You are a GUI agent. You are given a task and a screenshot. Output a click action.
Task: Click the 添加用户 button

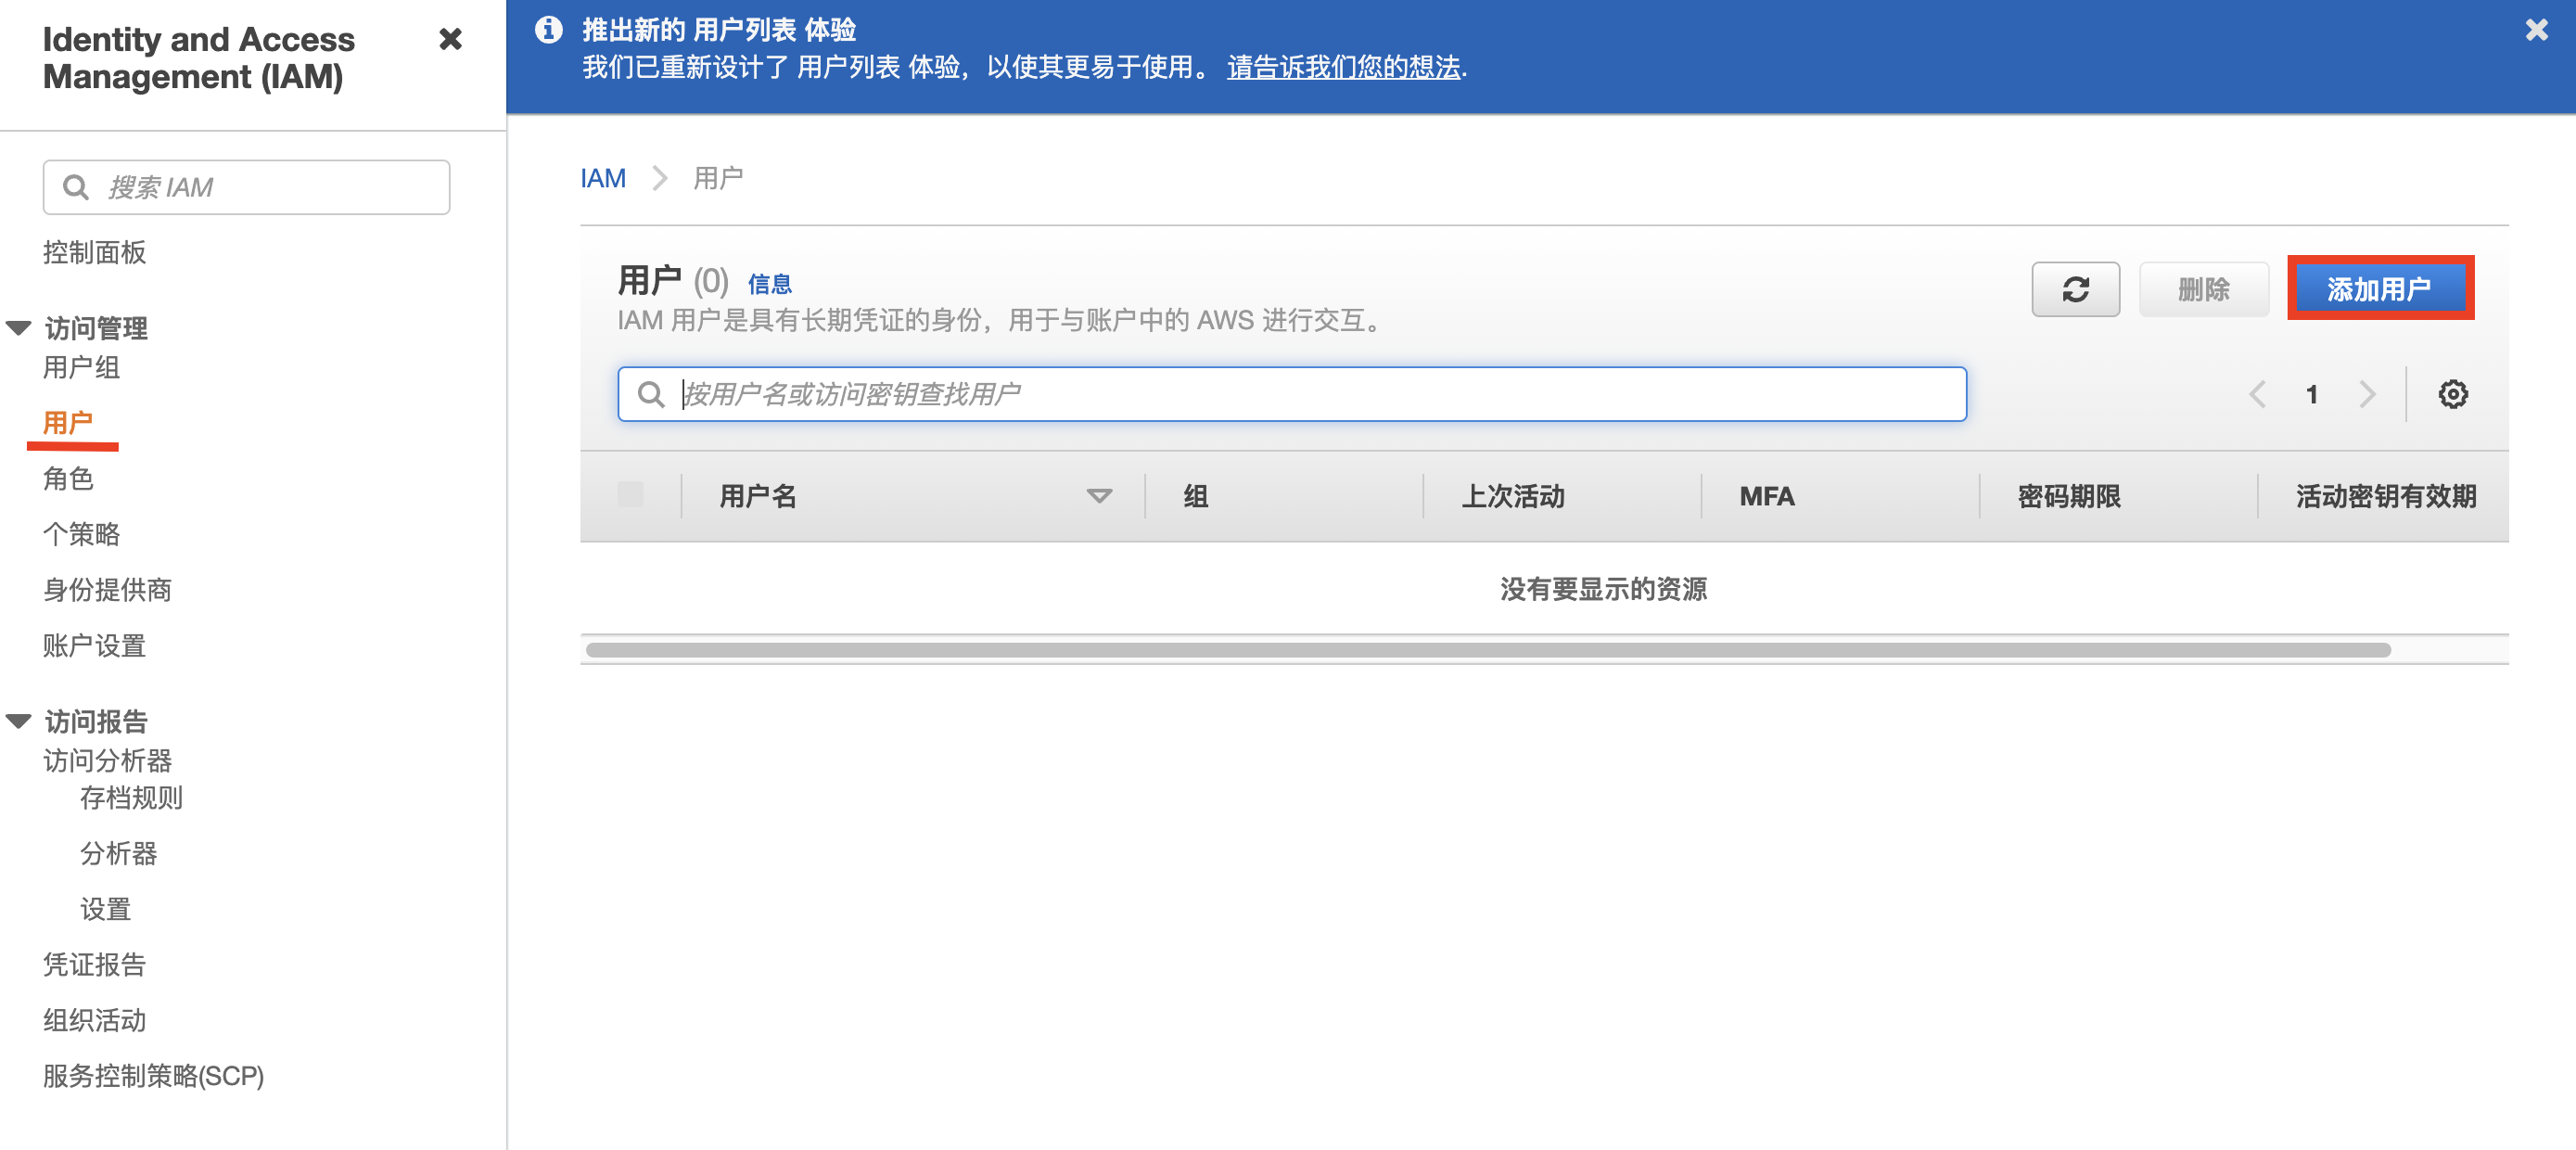2379,289
